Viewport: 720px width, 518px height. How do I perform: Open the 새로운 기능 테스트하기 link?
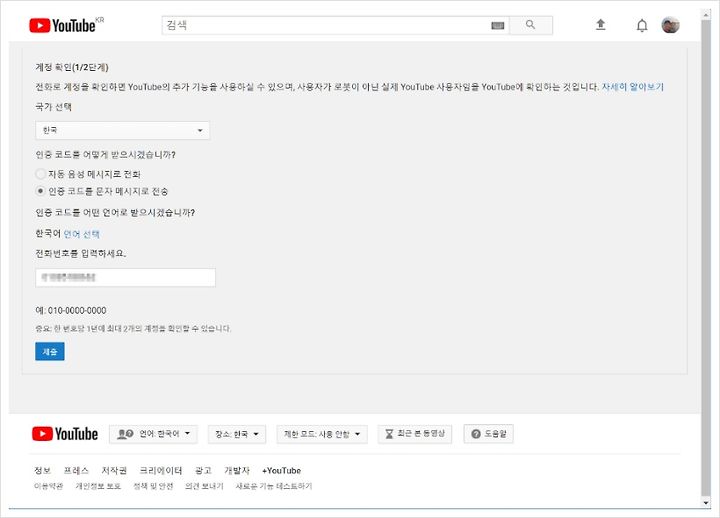click(x=274, y=486)
